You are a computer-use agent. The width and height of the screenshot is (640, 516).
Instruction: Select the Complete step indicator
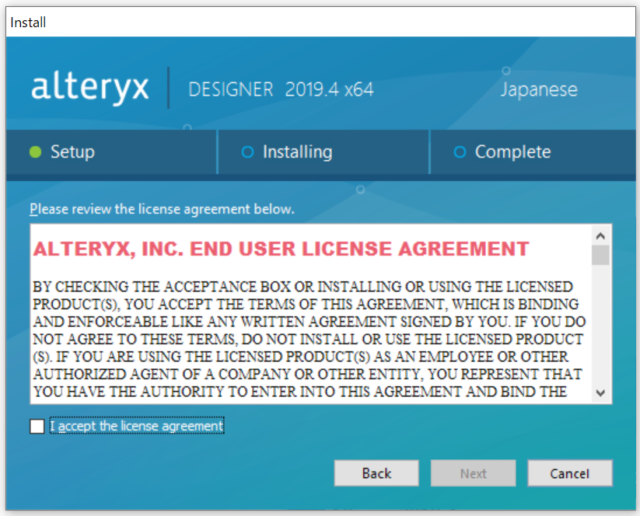pos(533,152)
